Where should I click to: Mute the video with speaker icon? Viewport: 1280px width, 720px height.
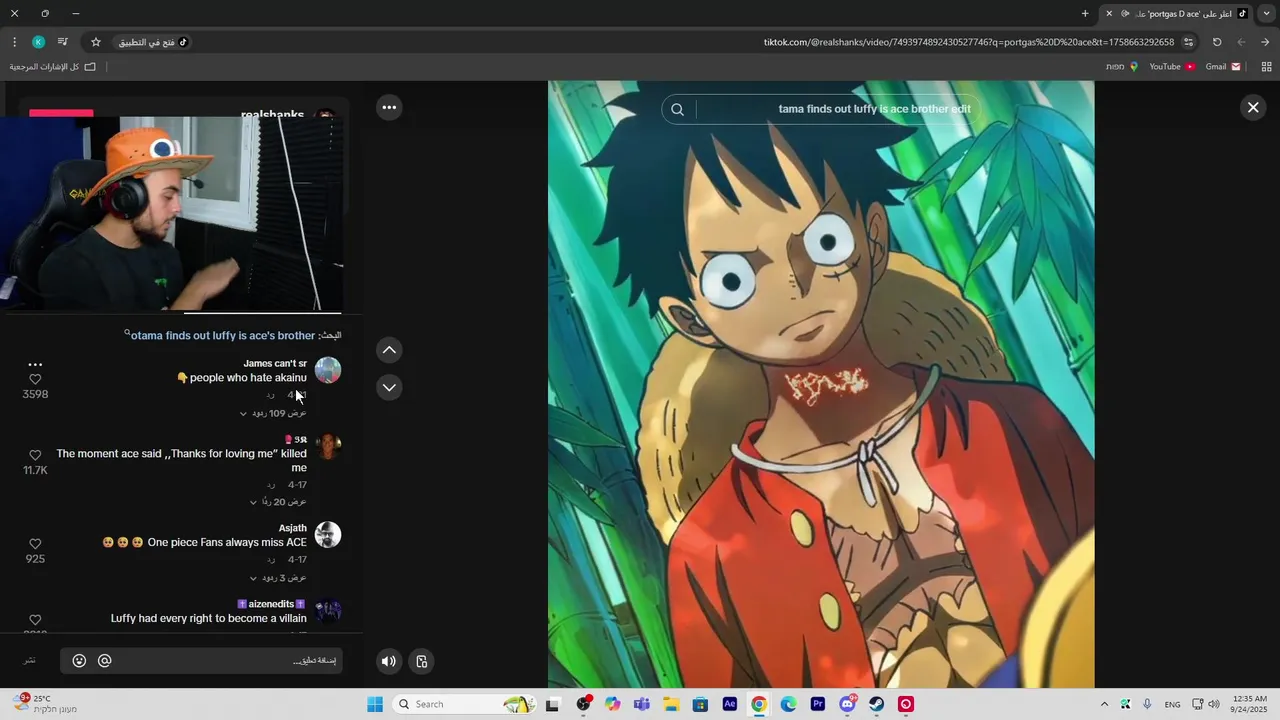coord(389,661)
